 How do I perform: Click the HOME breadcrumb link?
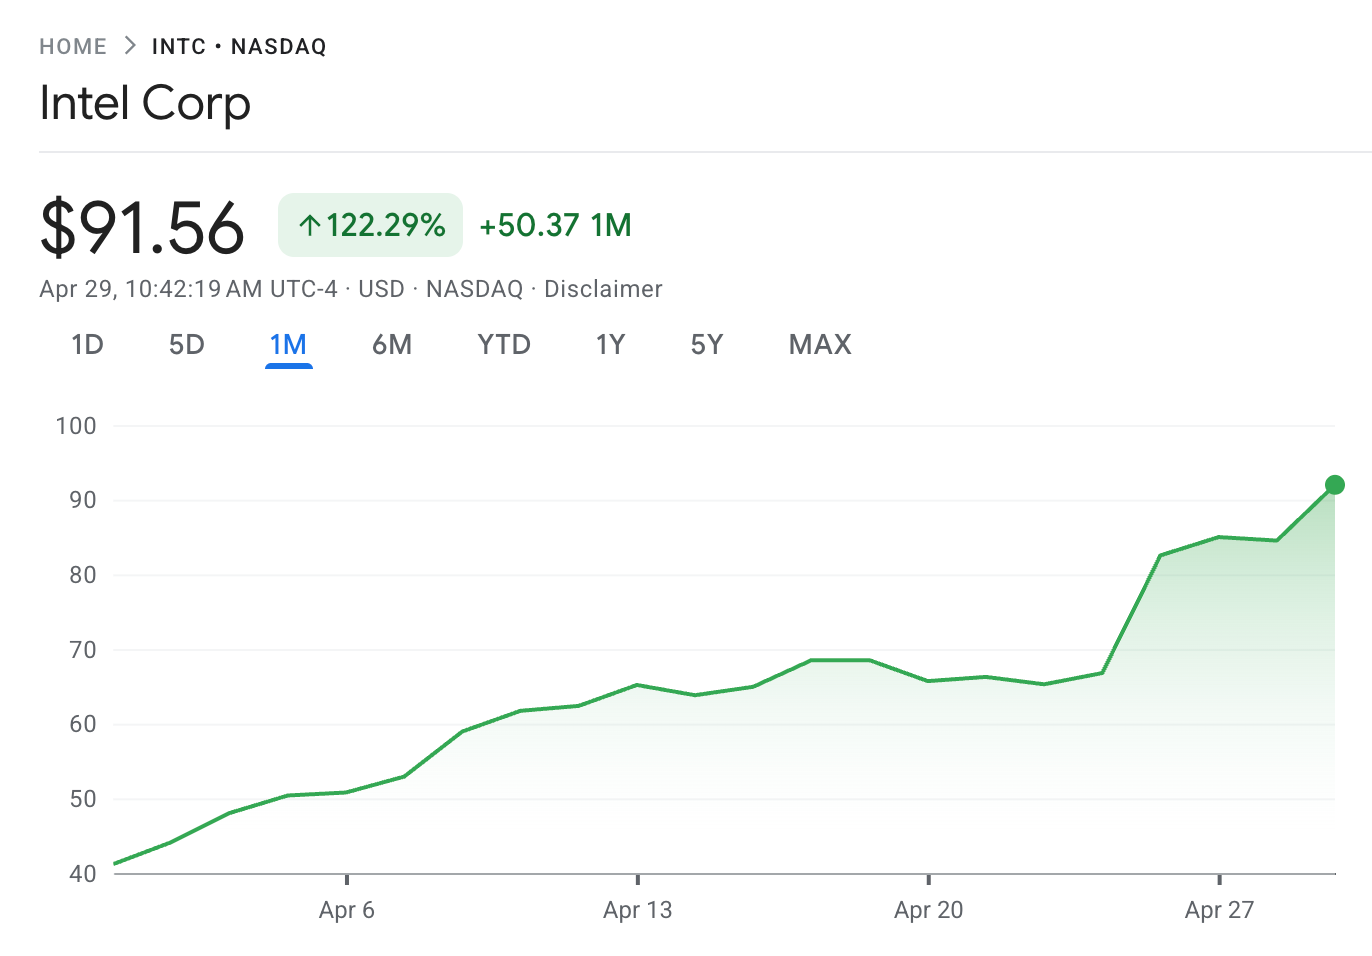(73, 47)
